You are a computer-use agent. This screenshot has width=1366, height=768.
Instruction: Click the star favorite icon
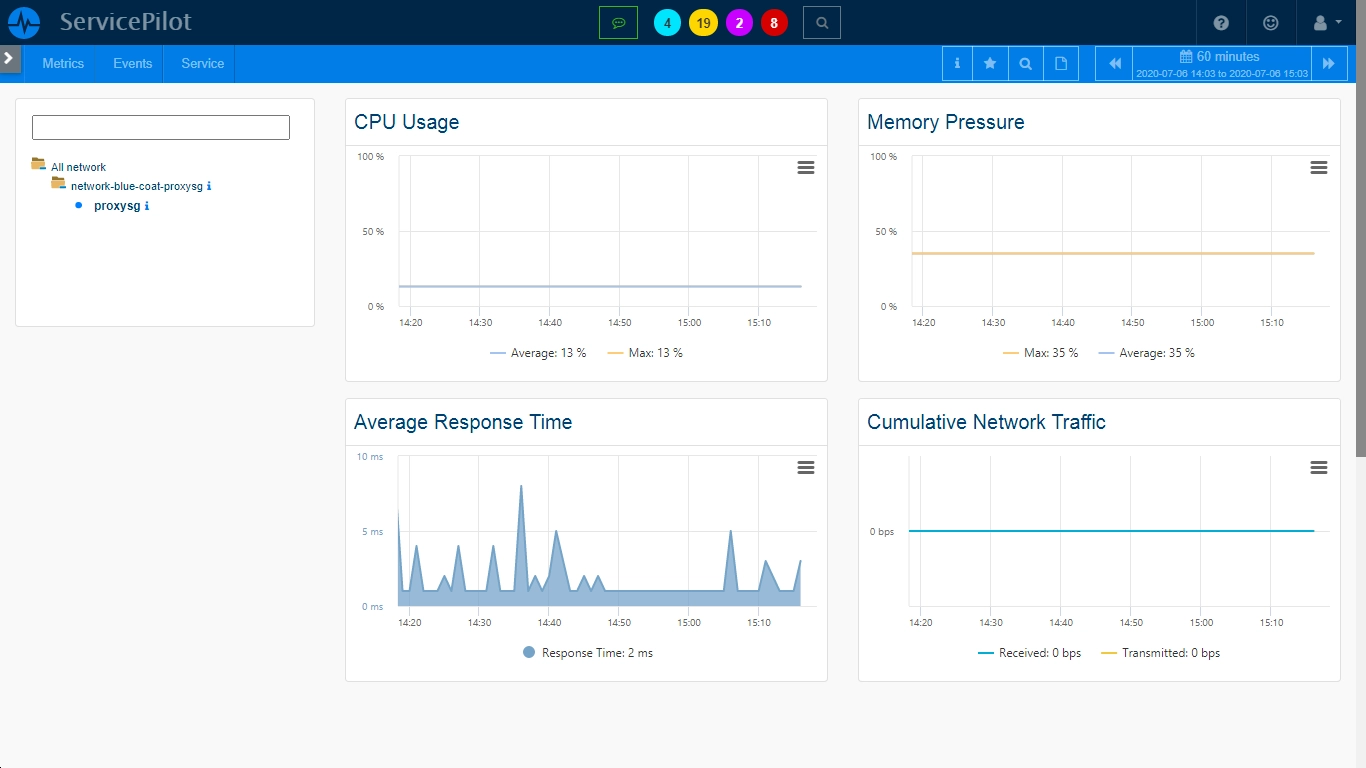(x=990, y=63)
